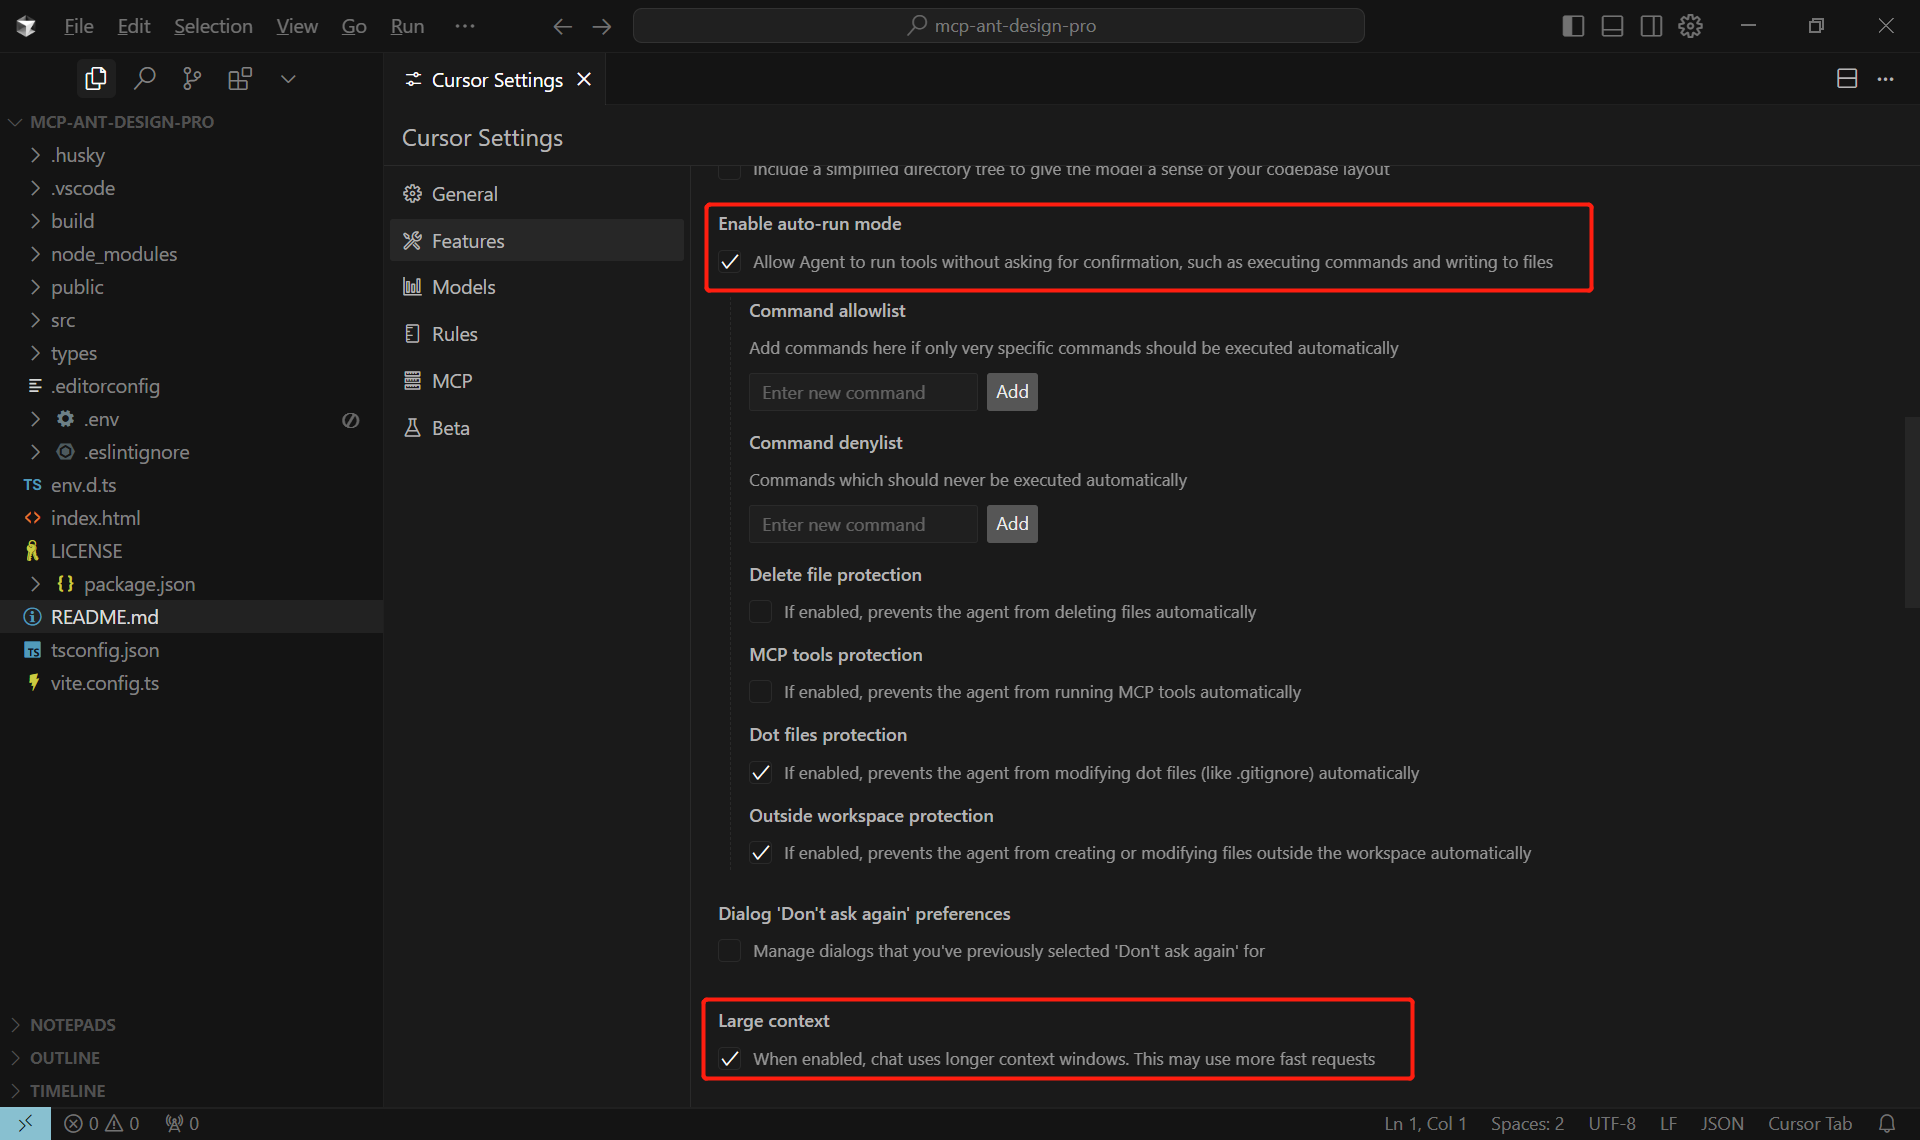Image resolution: width=1920 pixels, height=1140 pixels.
Task: Click JSON language mode in status bar
Action: tap(1722, 1123)
